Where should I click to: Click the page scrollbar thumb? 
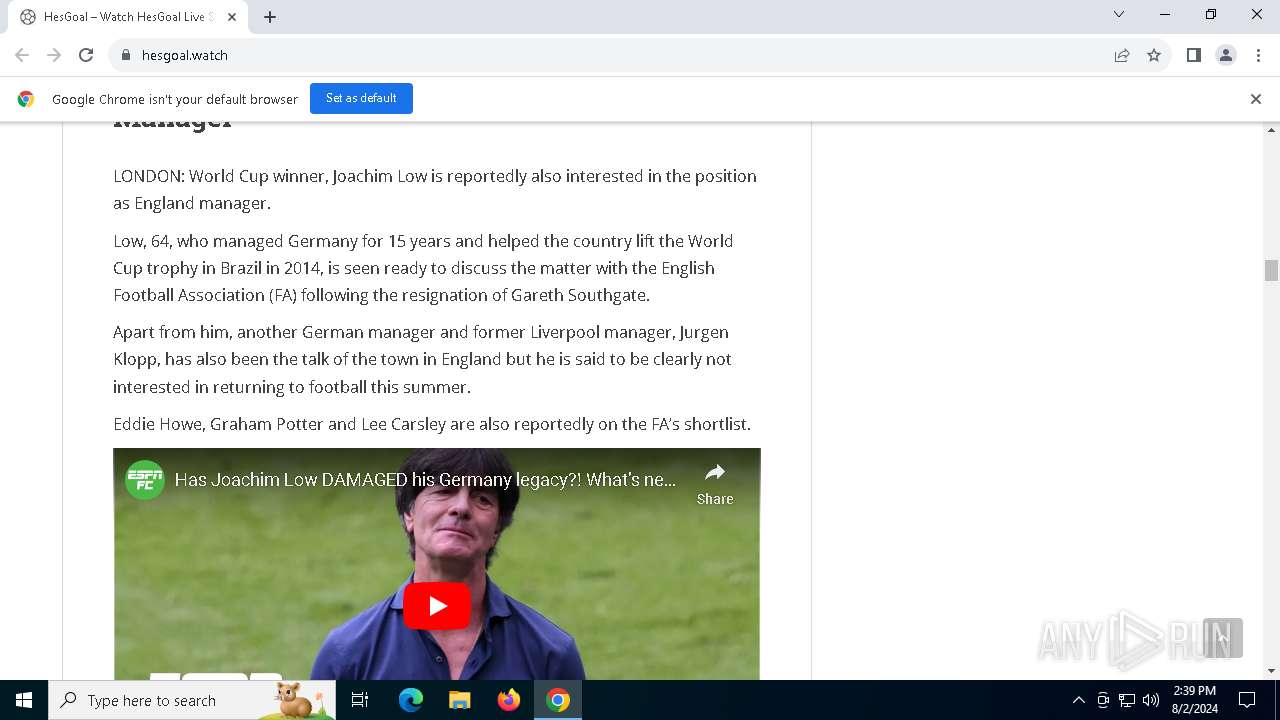(1271, 270)
